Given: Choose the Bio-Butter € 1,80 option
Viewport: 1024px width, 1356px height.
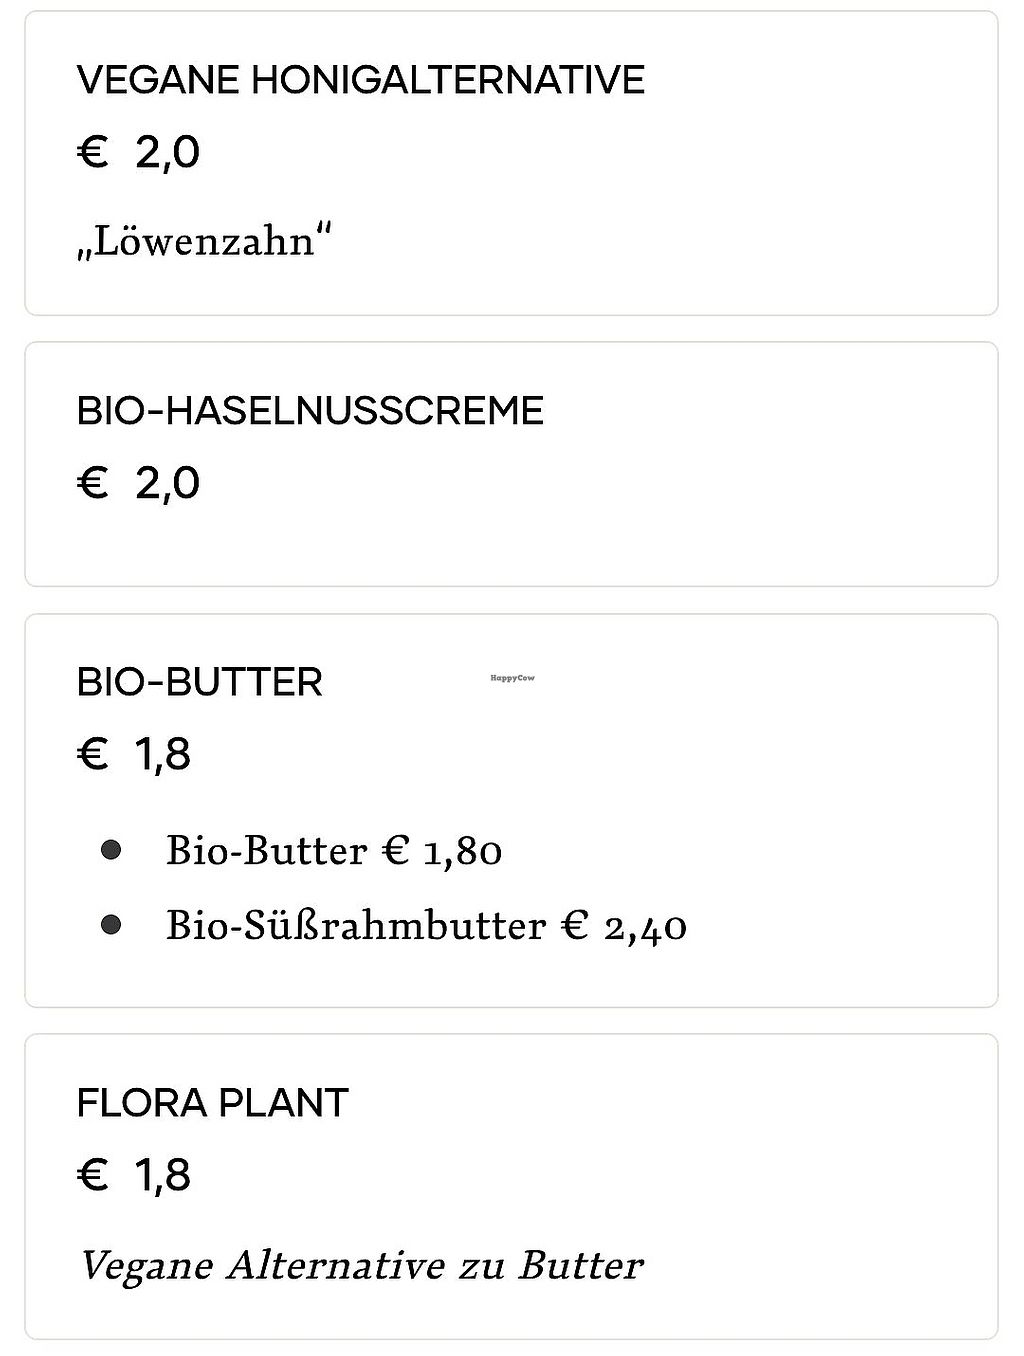Looking at the screenshot, I should point(334,850).
